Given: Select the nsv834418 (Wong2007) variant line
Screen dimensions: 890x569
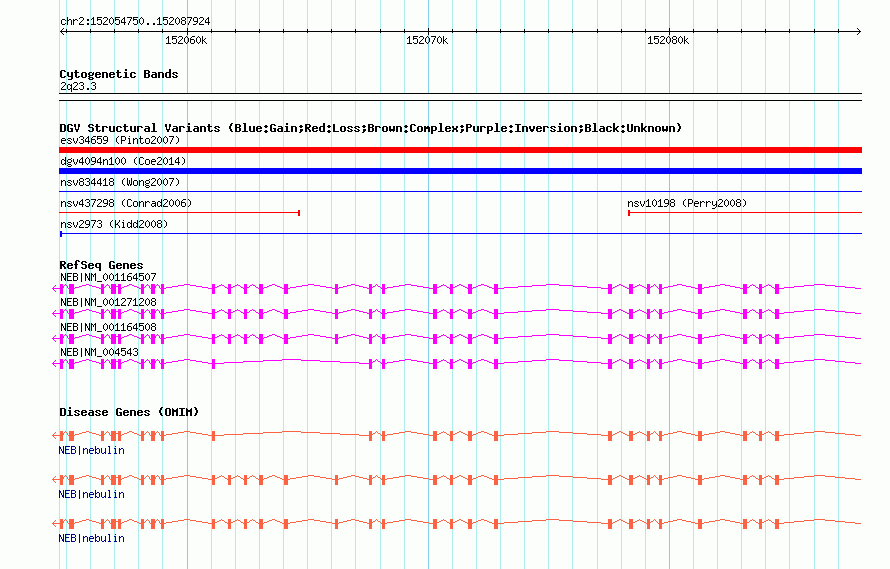Looking at the screenshot, I should pyautogui.click(x=460, y=192).
